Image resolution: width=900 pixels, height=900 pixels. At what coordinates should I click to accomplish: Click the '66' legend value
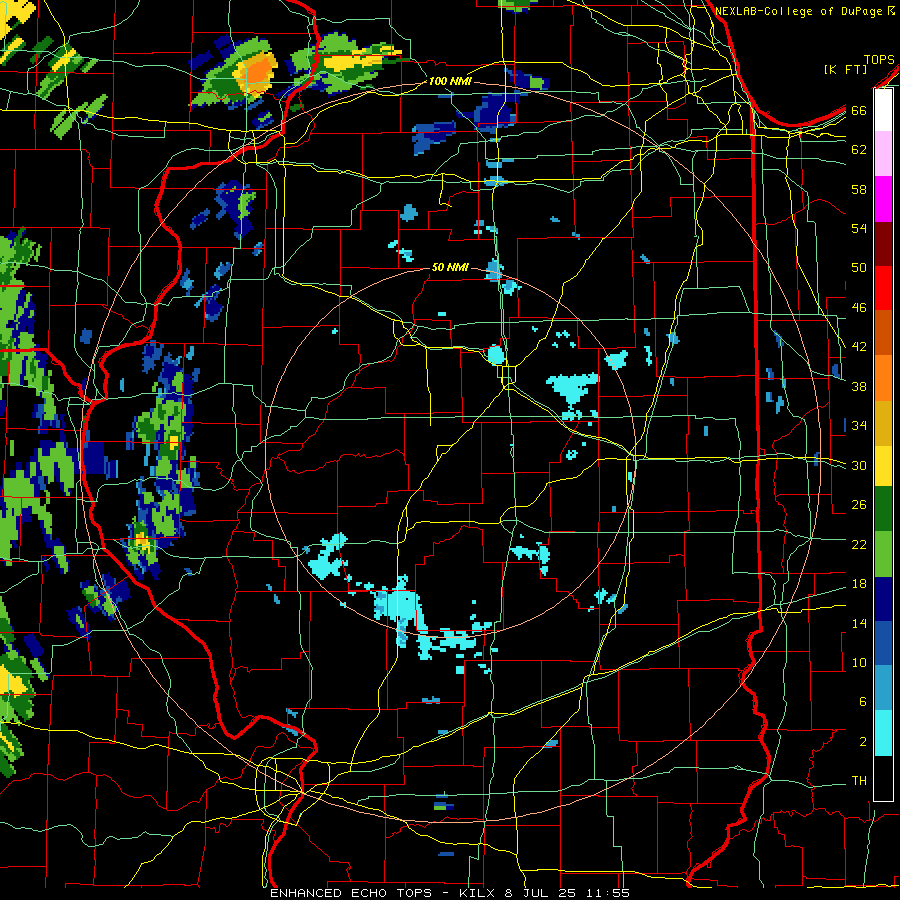(859, 111)
